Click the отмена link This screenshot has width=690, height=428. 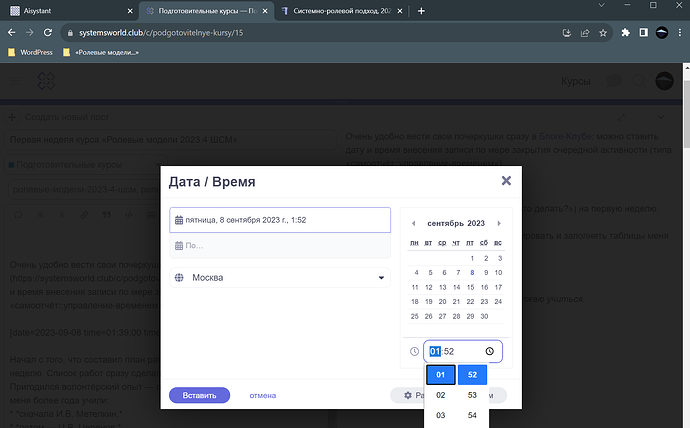coord(265,395)
